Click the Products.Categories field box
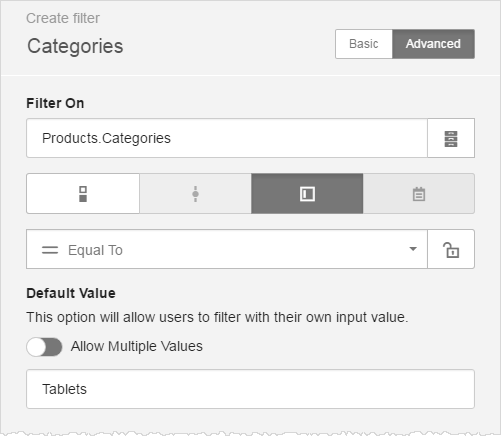Image resolution: width=501 pixels, height=438 pixels. pos(227,138)
